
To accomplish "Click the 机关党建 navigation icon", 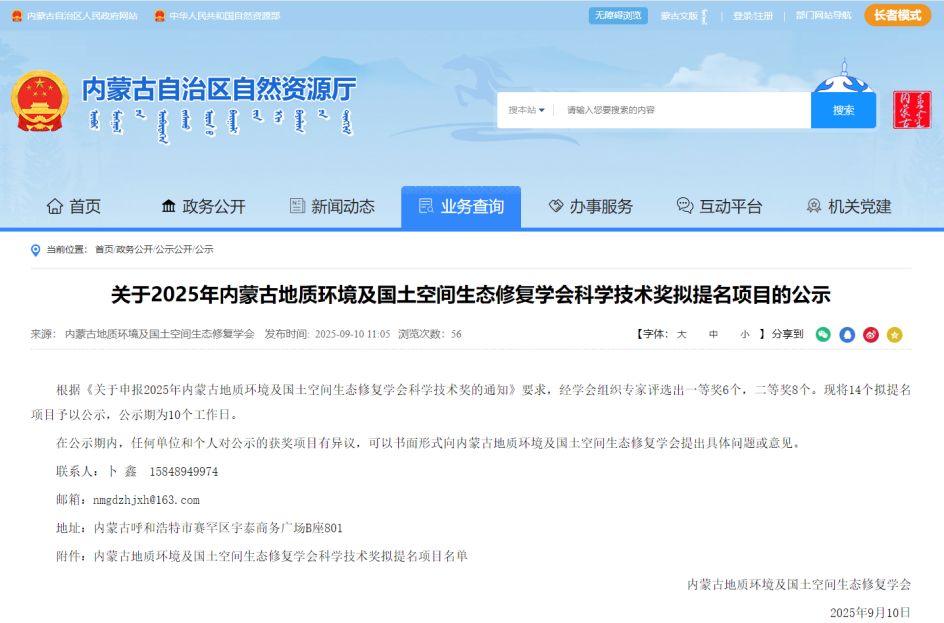I will click(x=814, y=206).
